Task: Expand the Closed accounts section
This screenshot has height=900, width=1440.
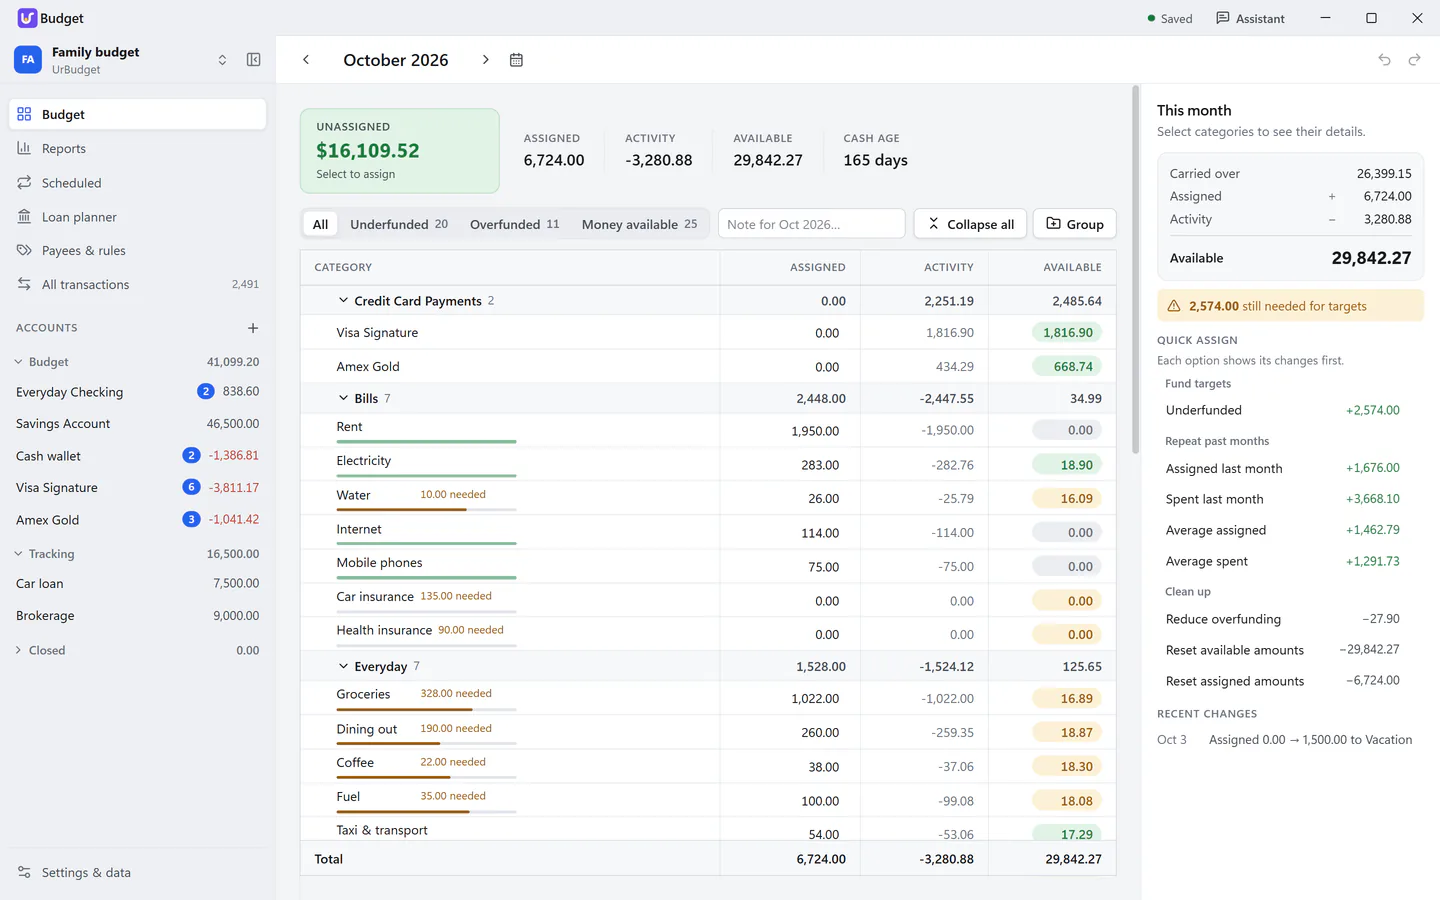Action: coord(18,650)
